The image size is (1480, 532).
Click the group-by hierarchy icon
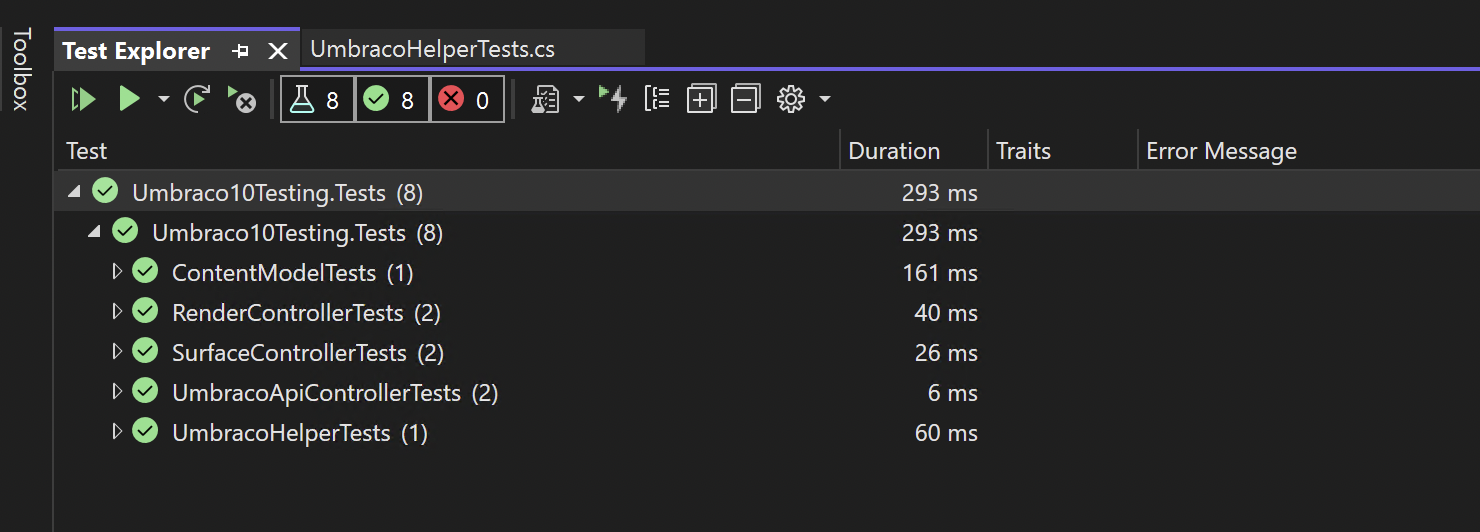[x=657, y=99]
